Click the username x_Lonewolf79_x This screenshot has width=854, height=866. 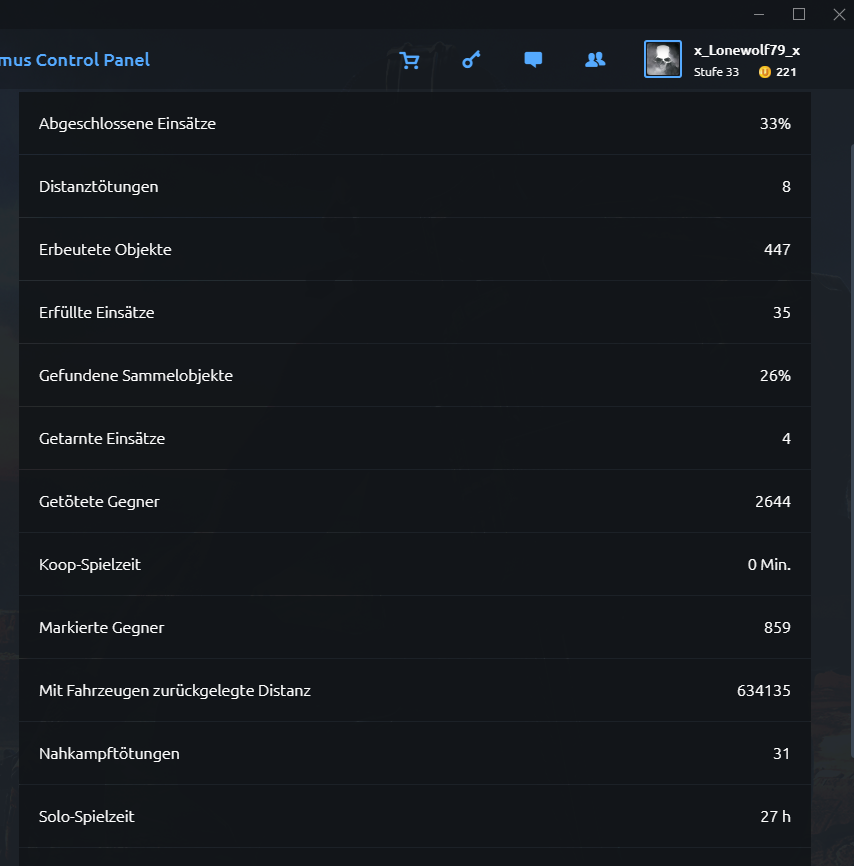(747, 50)
